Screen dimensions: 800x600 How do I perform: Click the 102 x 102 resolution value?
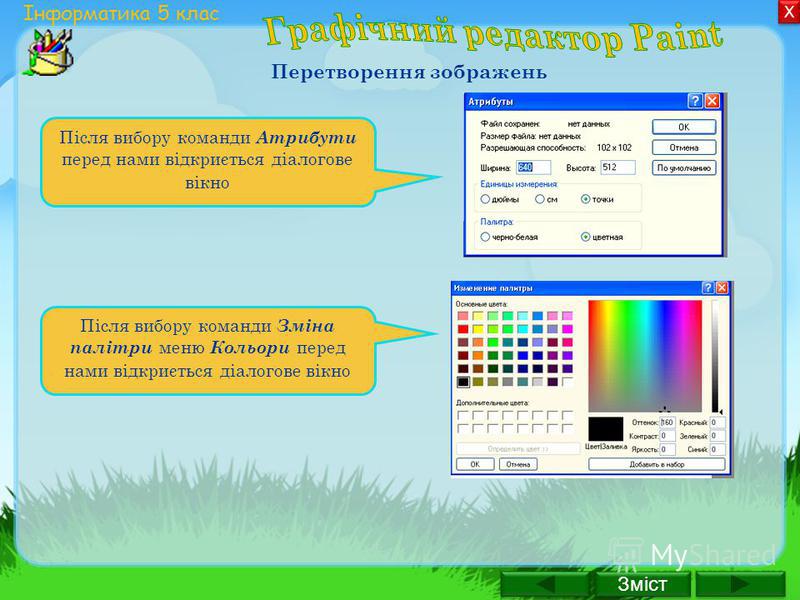[x=614, y=147]
